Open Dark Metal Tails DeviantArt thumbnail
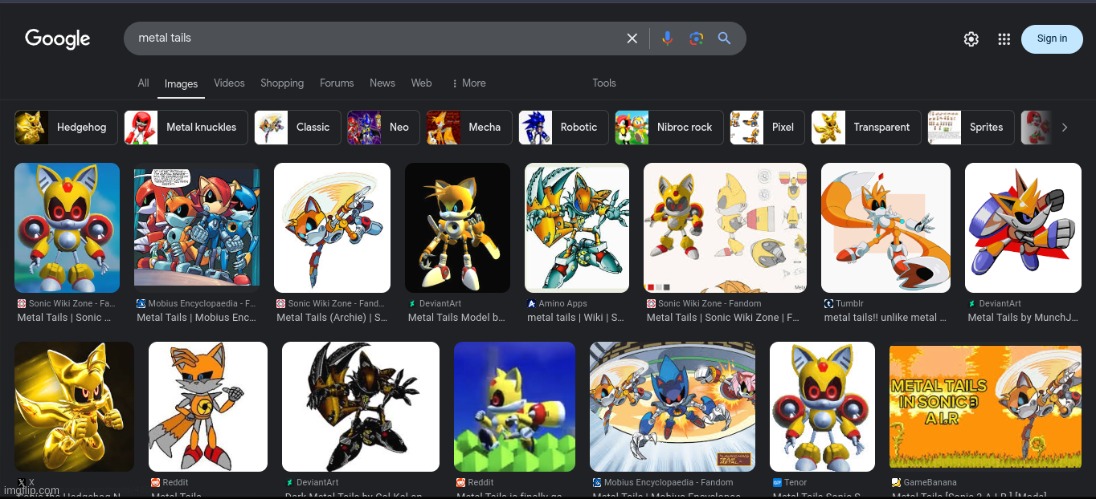This screenshot has height=499, width=1096. click(361, 407)
